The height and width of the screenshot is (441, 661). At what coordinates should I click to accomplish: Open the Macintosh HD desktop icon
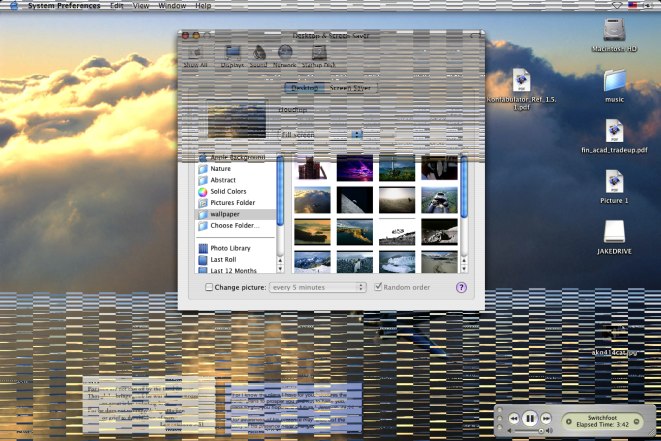[614, 32]
